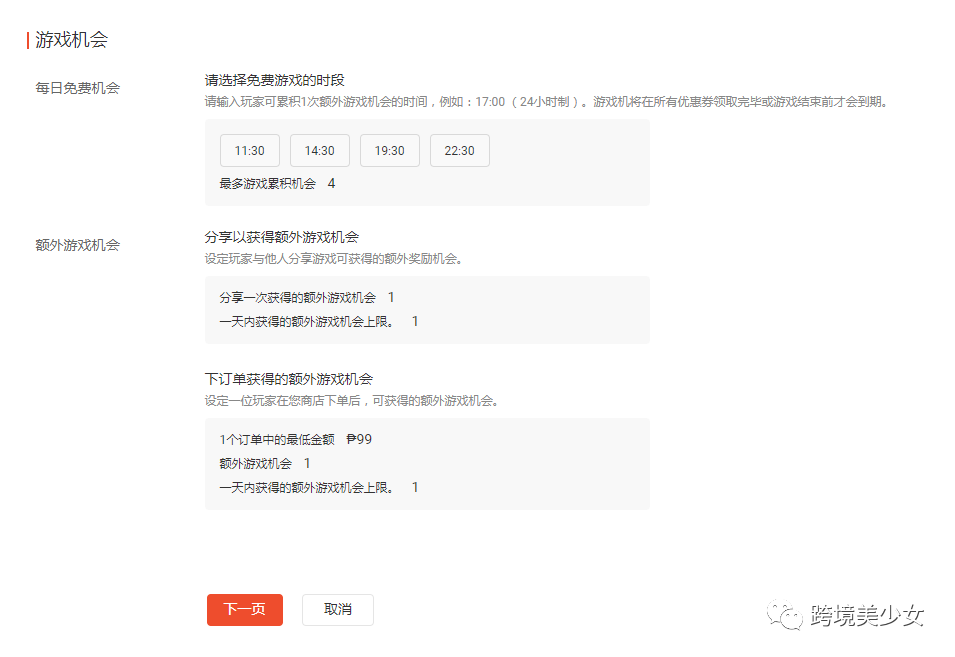Click the minimum order amount ₱99 value

coord(360,439)
